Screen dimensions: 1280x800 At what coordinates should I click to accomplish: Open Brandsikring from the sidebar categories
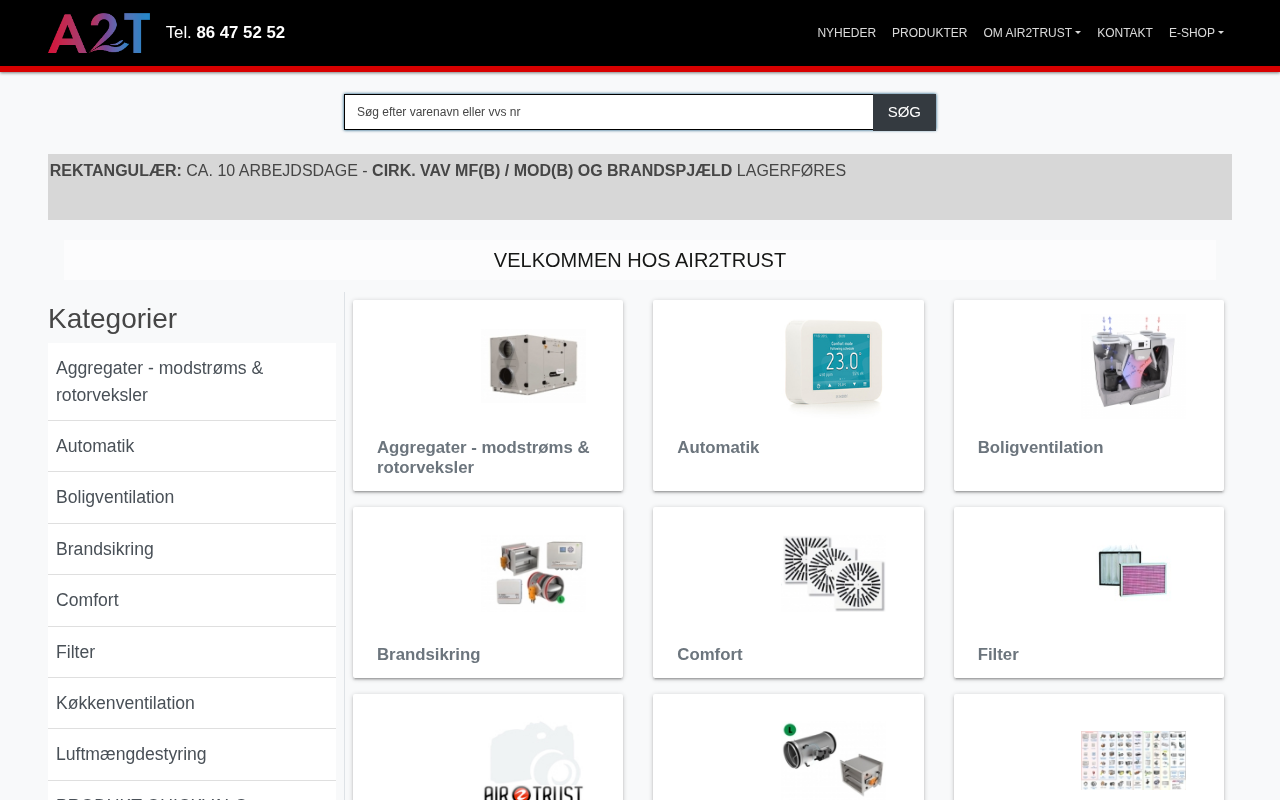[192, 549]
